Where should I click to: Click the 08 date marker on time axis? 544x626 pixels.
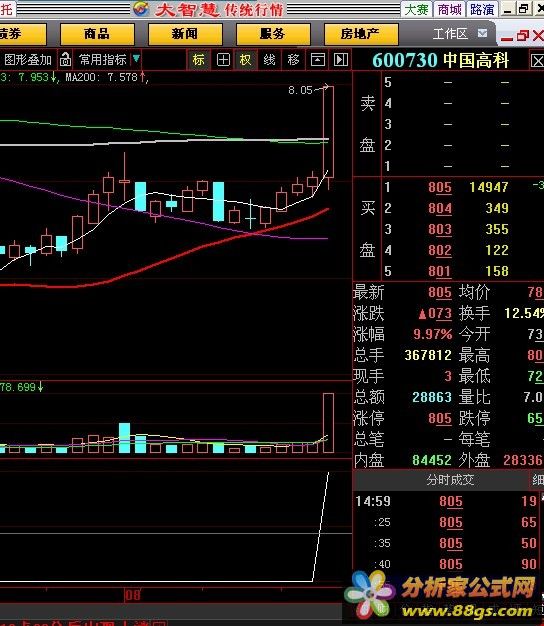(x=133, y=595)
